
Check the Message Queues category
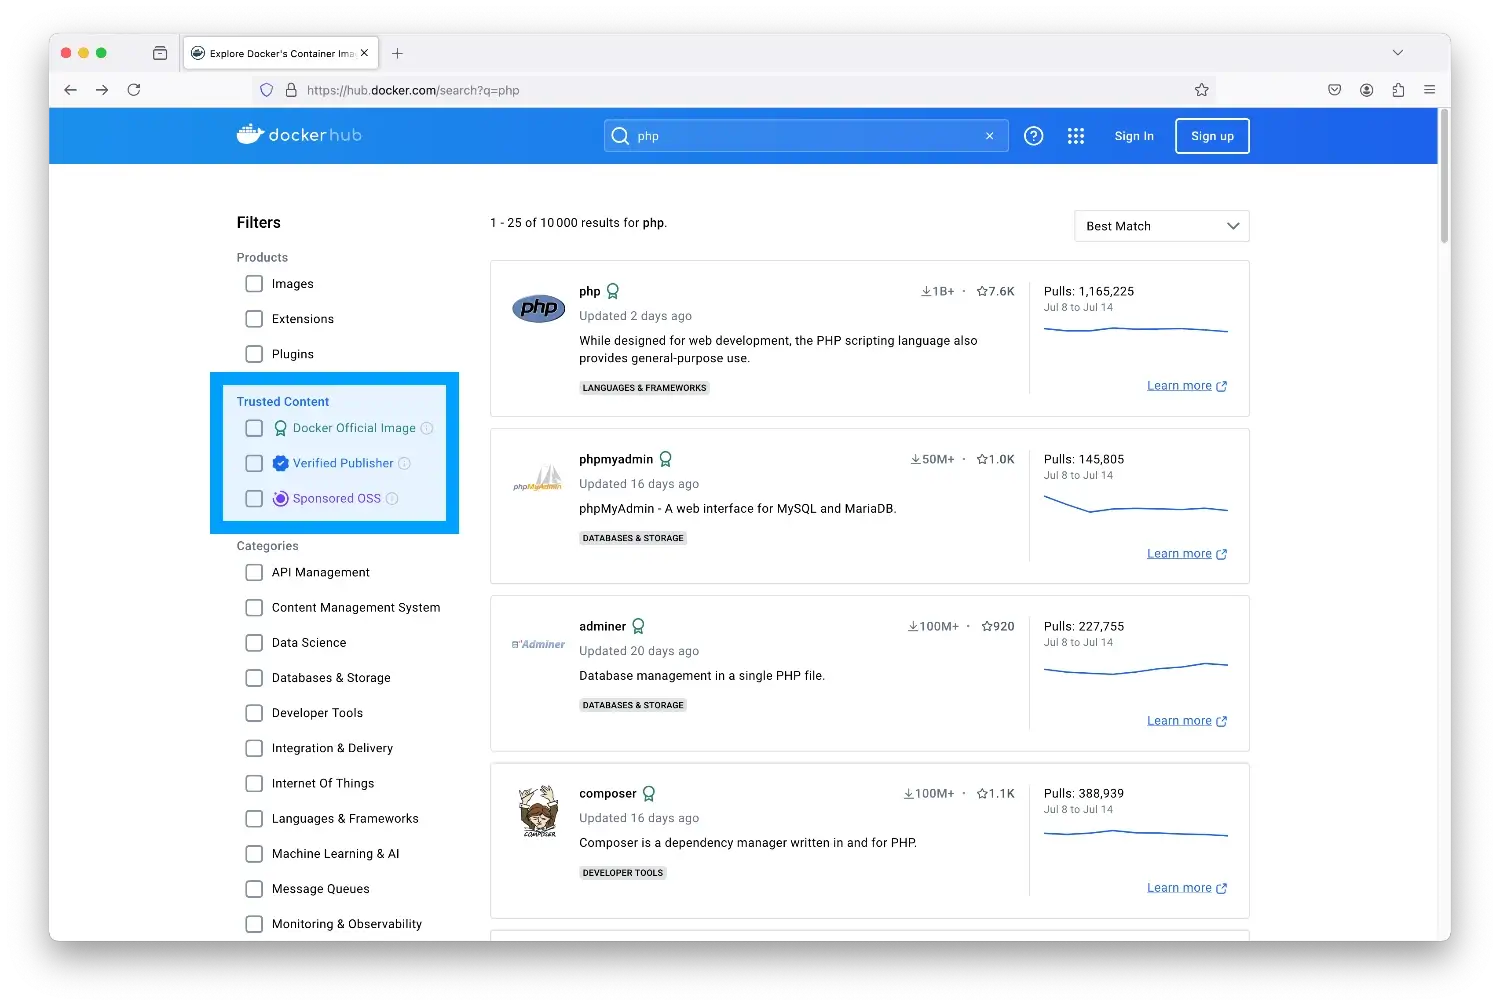[254, 889]
